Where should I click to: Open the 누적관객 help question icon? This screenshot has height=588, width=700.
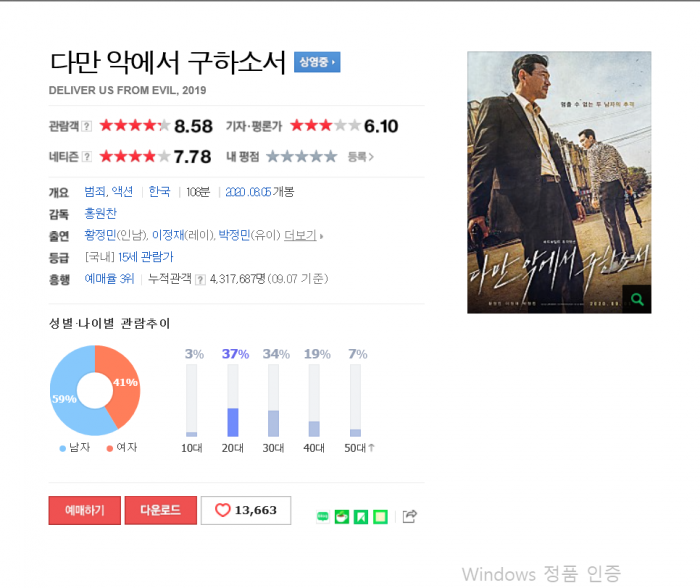coord(200,280)
